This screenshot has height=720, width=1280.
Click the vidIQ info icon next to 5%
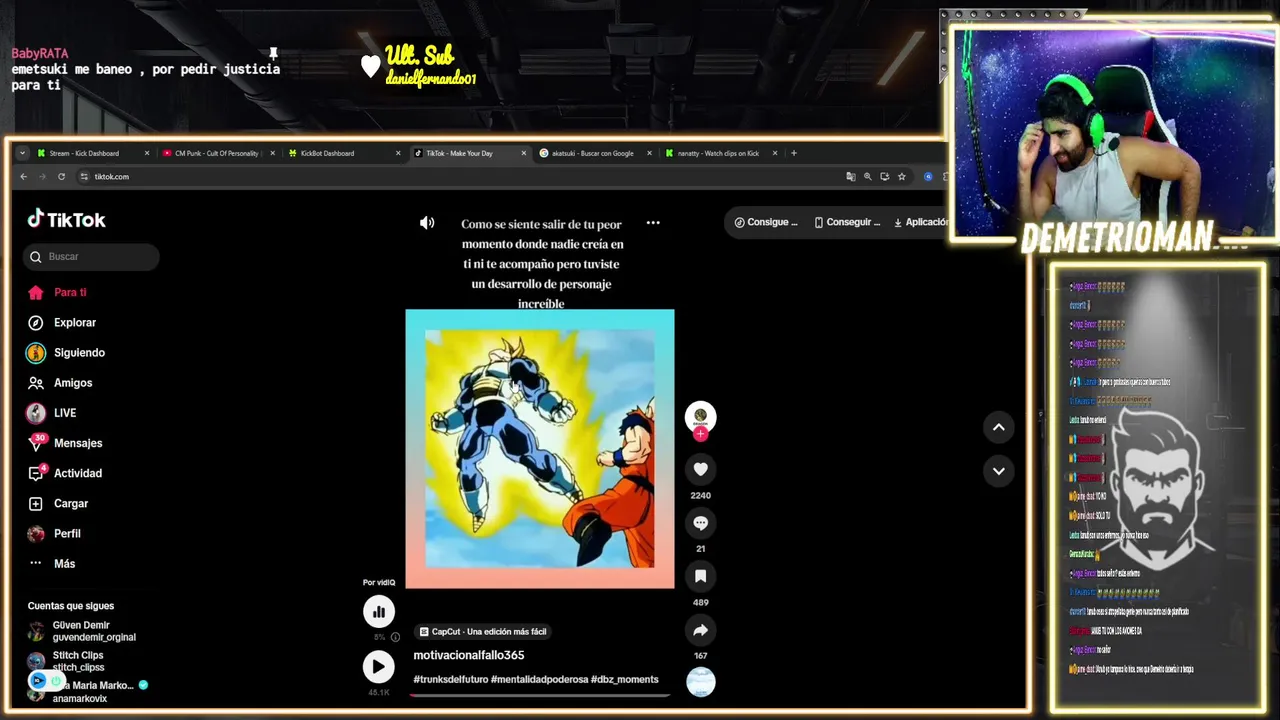click(x=395, y=637)
